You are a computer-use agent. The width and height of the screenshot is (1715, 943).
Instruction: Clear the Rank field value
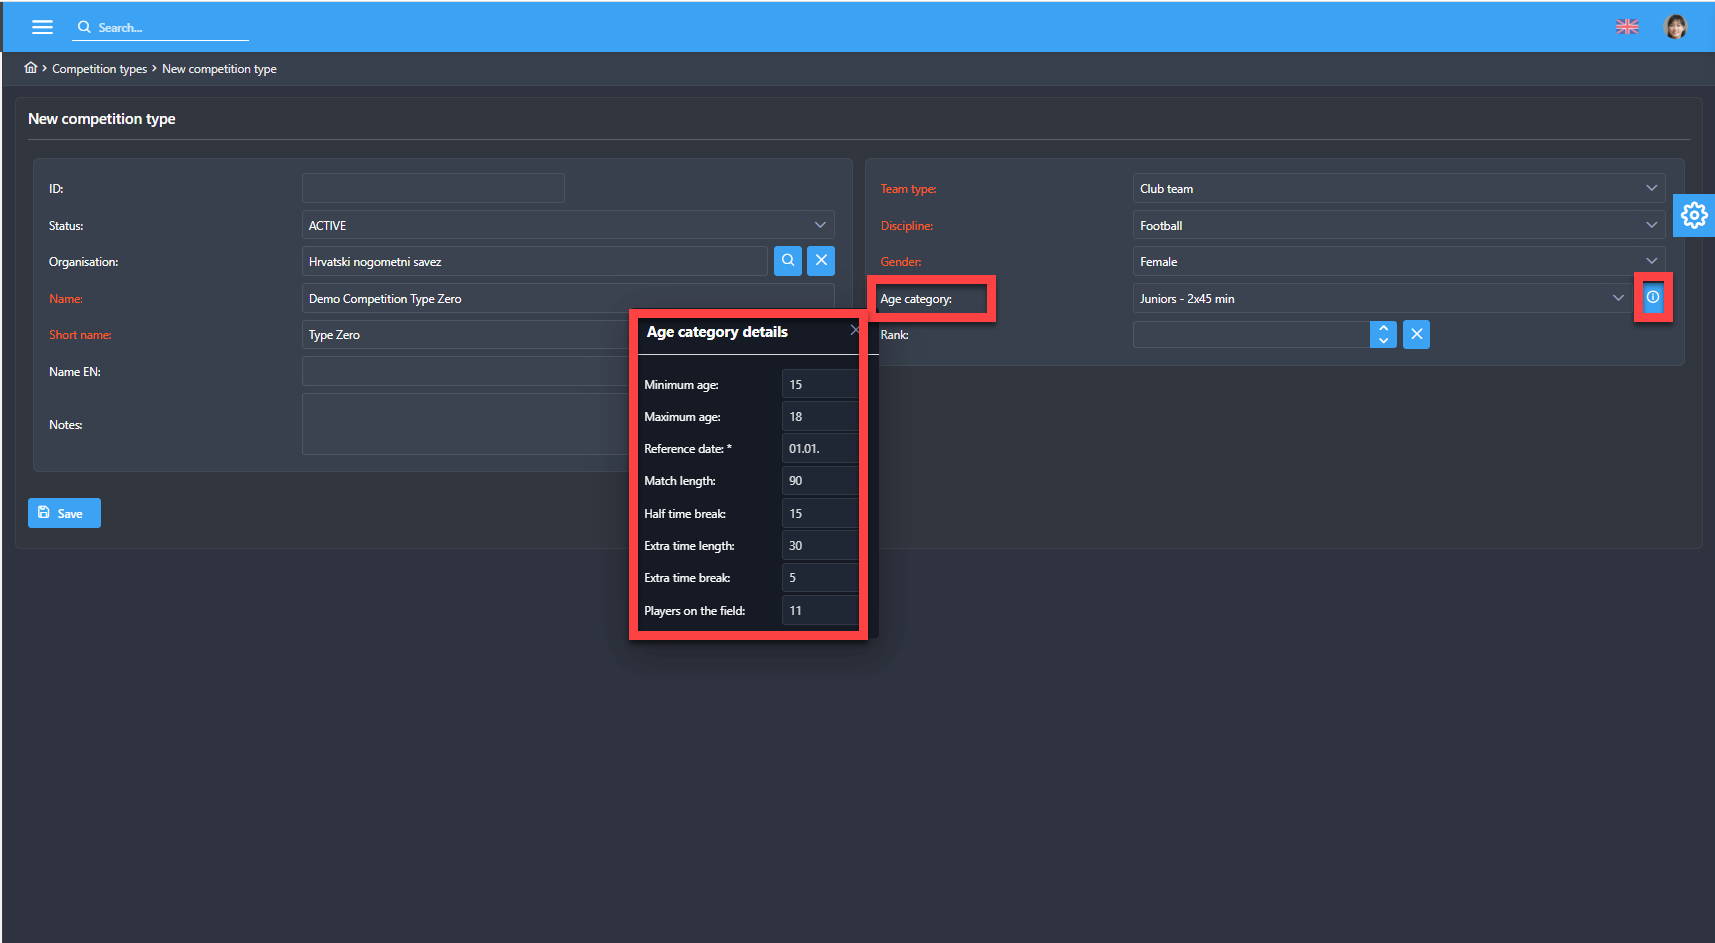click(x=1416, y=334)
